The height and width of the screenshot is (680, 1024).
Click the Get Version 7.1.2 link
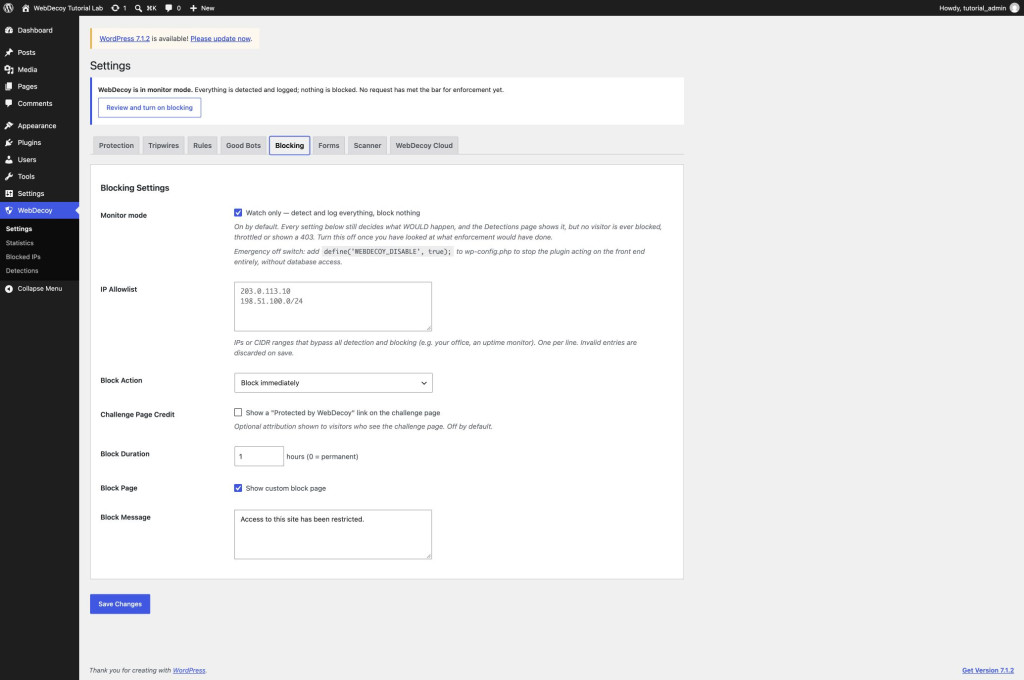pyautogui.click(x=987, y=670)
